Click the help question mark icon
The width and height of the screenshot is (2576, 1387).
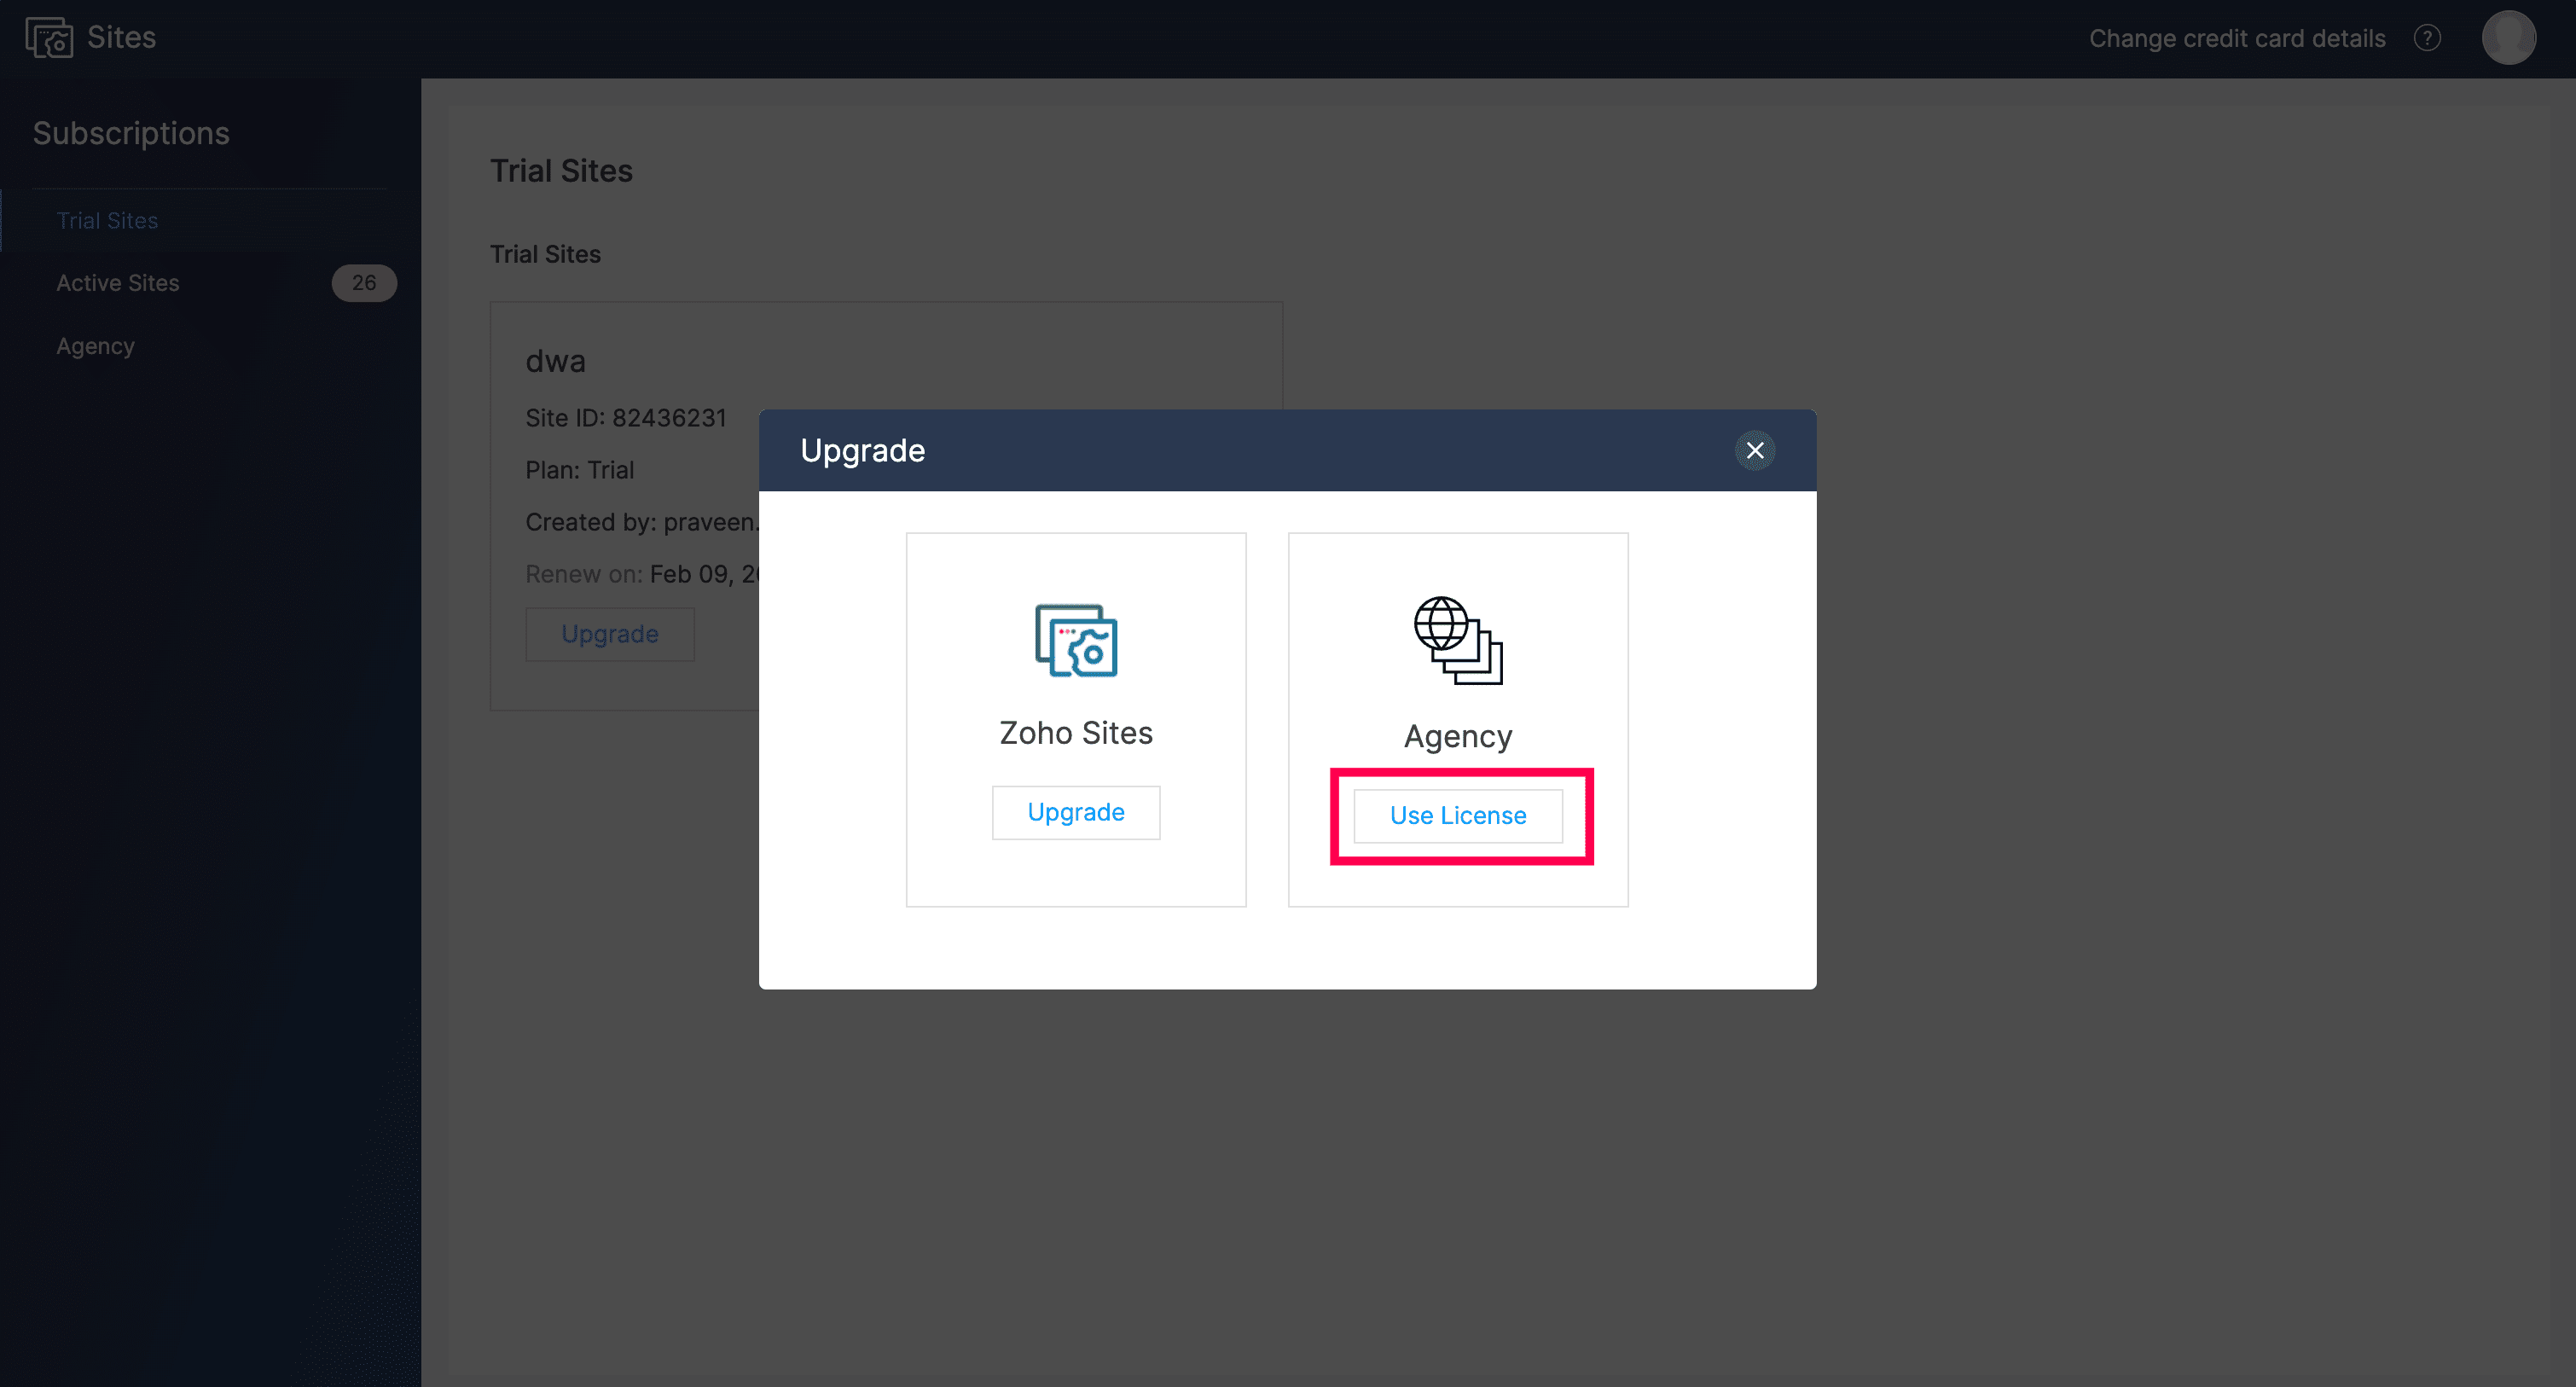(2427, 38)
